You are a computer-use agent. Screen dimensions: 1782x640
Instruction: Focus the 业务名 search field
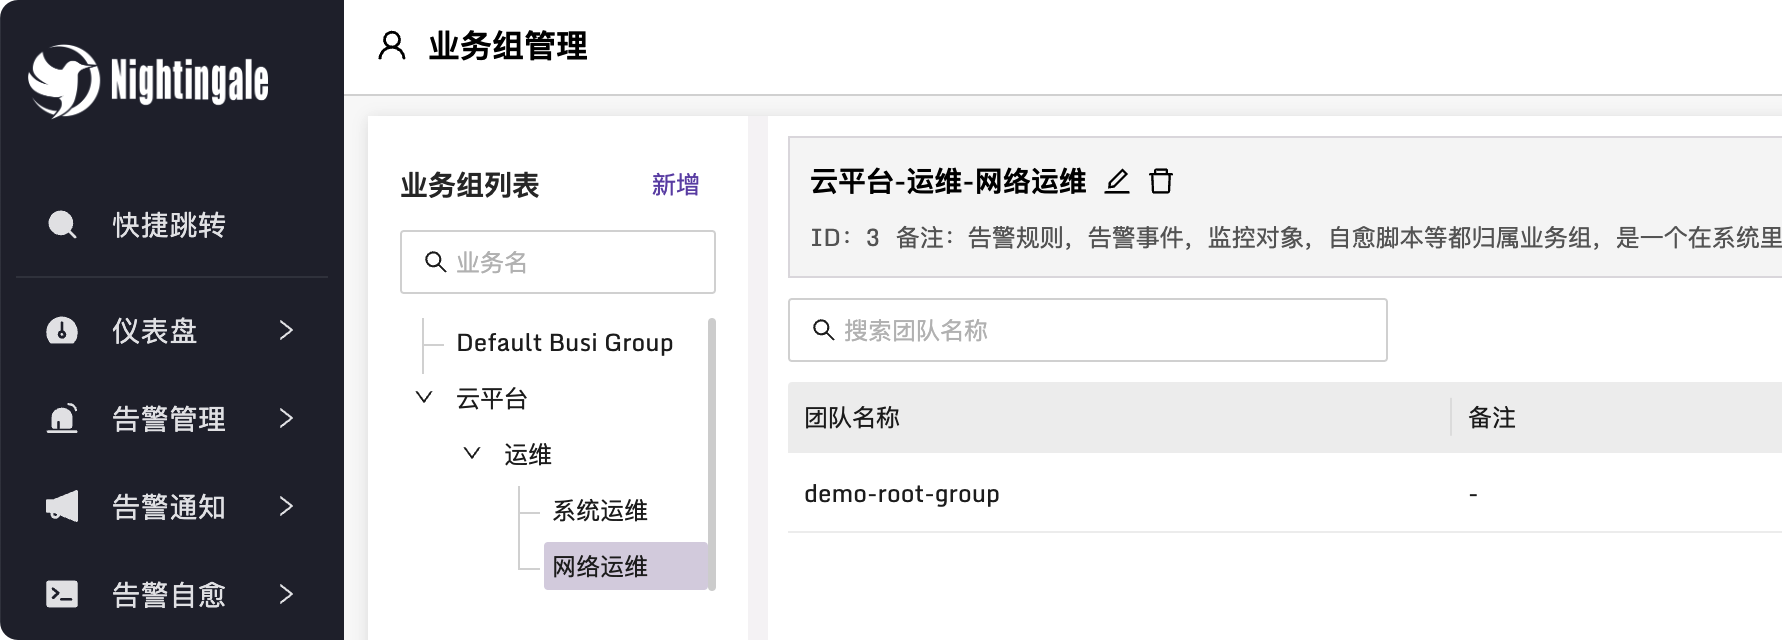click(x=558, y=262)
